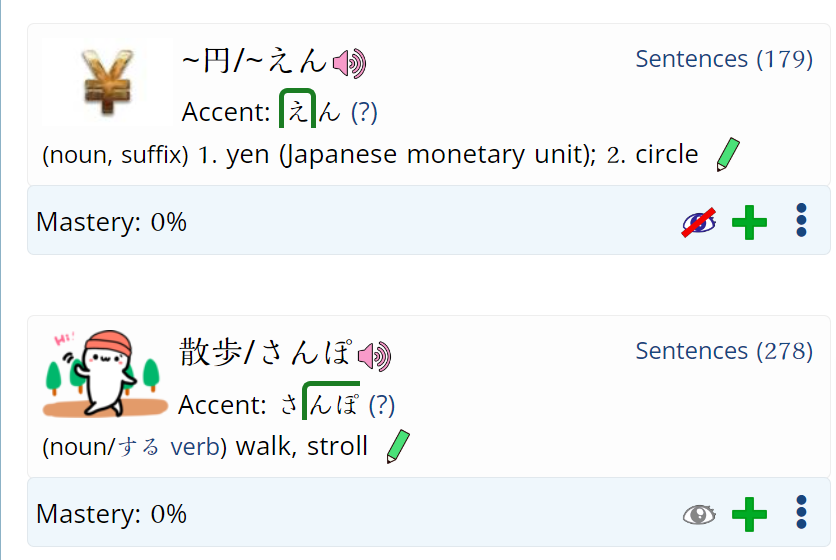This screenshot has width=836, height=560.
Task: Play audio for 円/えん word
Action: (349, 63)
